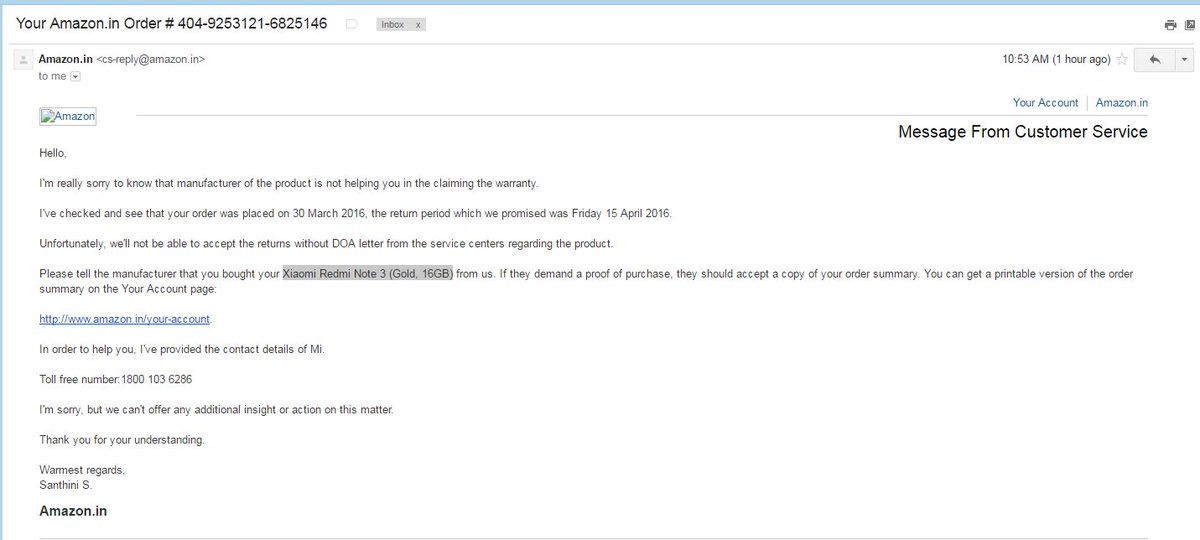This screenshot has width=1200, height=540.
Task: Show details arrow next to "to me"
Action: (x=75, y=76)
